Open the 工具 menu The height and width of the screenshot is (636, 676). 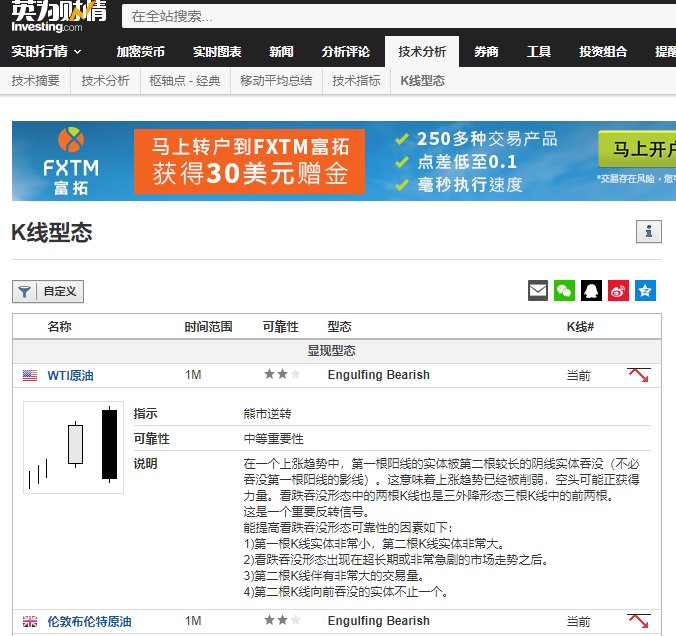[x=539, y=52]
